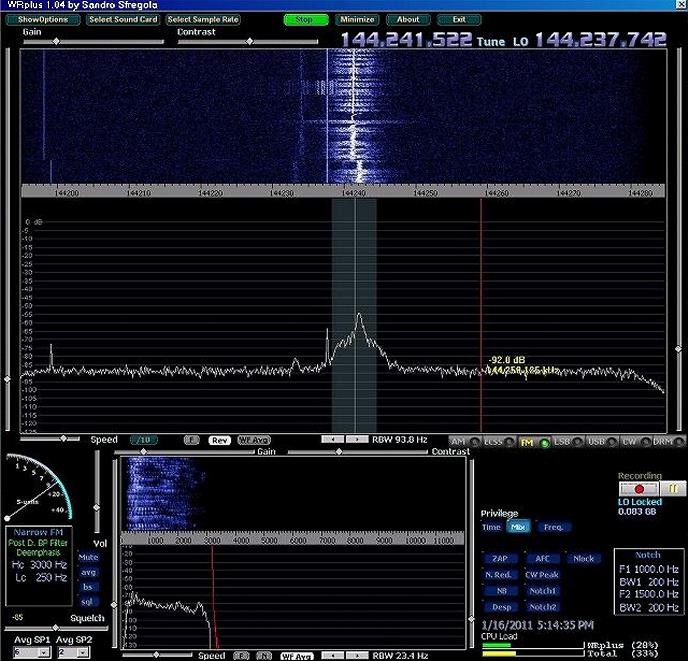Enable Notch2 filter

coord(542,607)
